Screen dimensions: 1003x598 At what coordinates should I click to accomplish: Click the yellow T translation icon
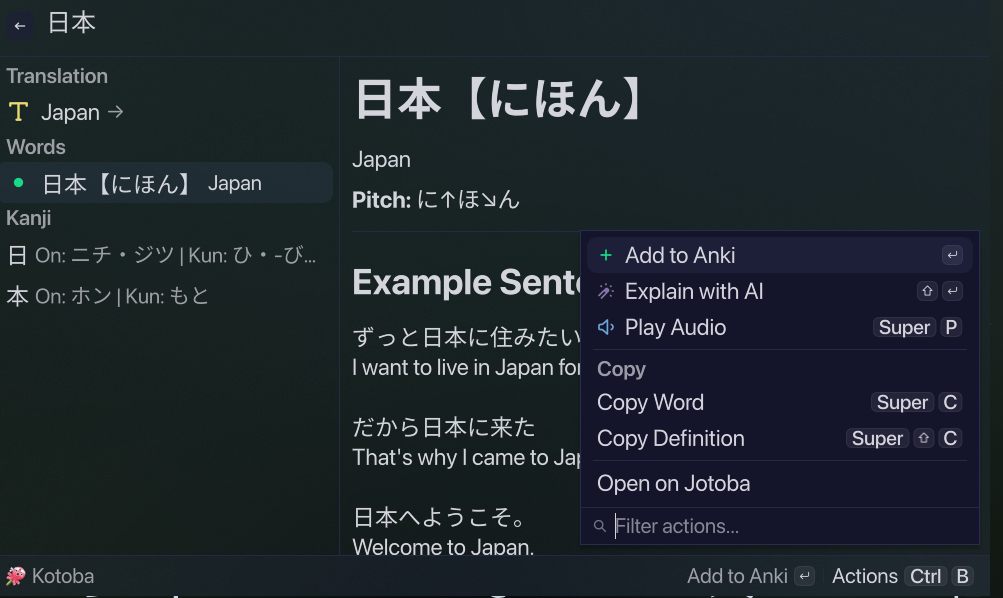point(19,112)
